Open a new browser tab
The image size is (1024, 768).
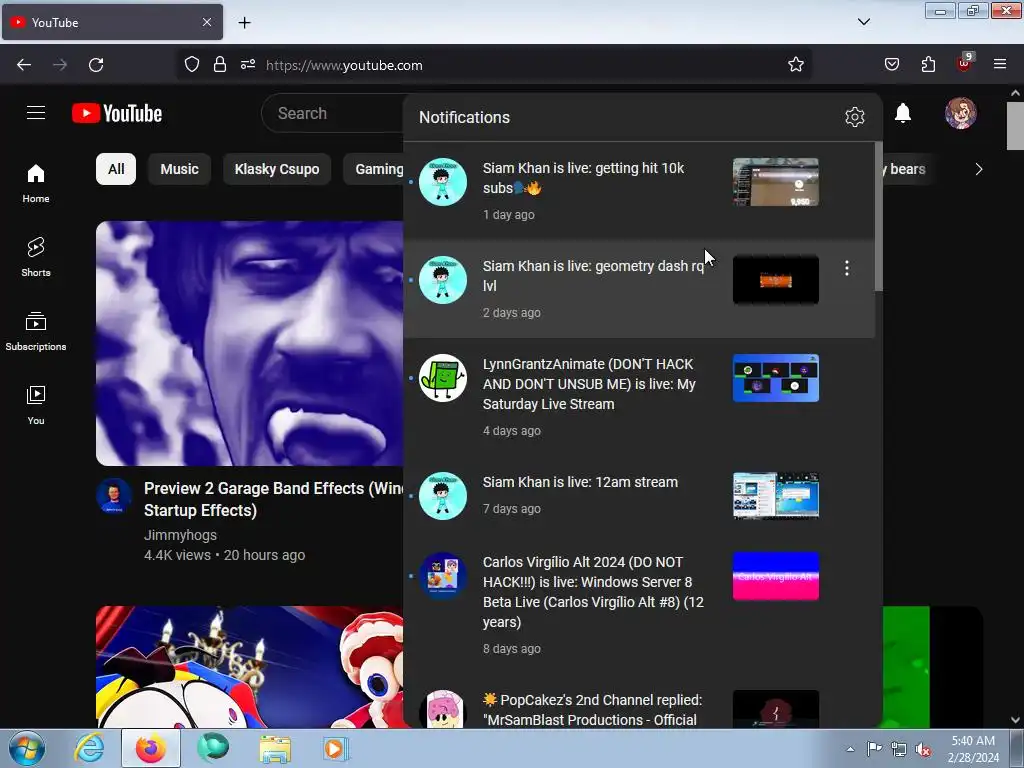(x=244, y=23)
